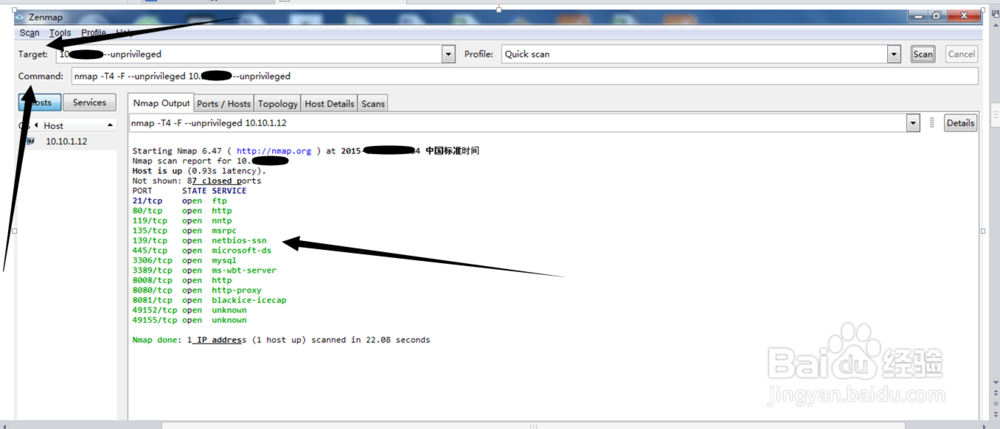Click the Target input field
The height and width of the screenshot is (429, 1000).
(x=250, y=54)
